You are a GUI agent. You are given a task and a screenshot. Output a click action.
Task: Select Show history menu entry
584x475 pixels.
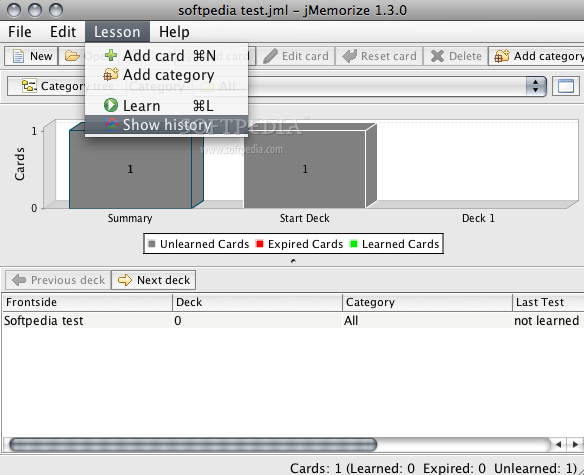pos(166,125)
